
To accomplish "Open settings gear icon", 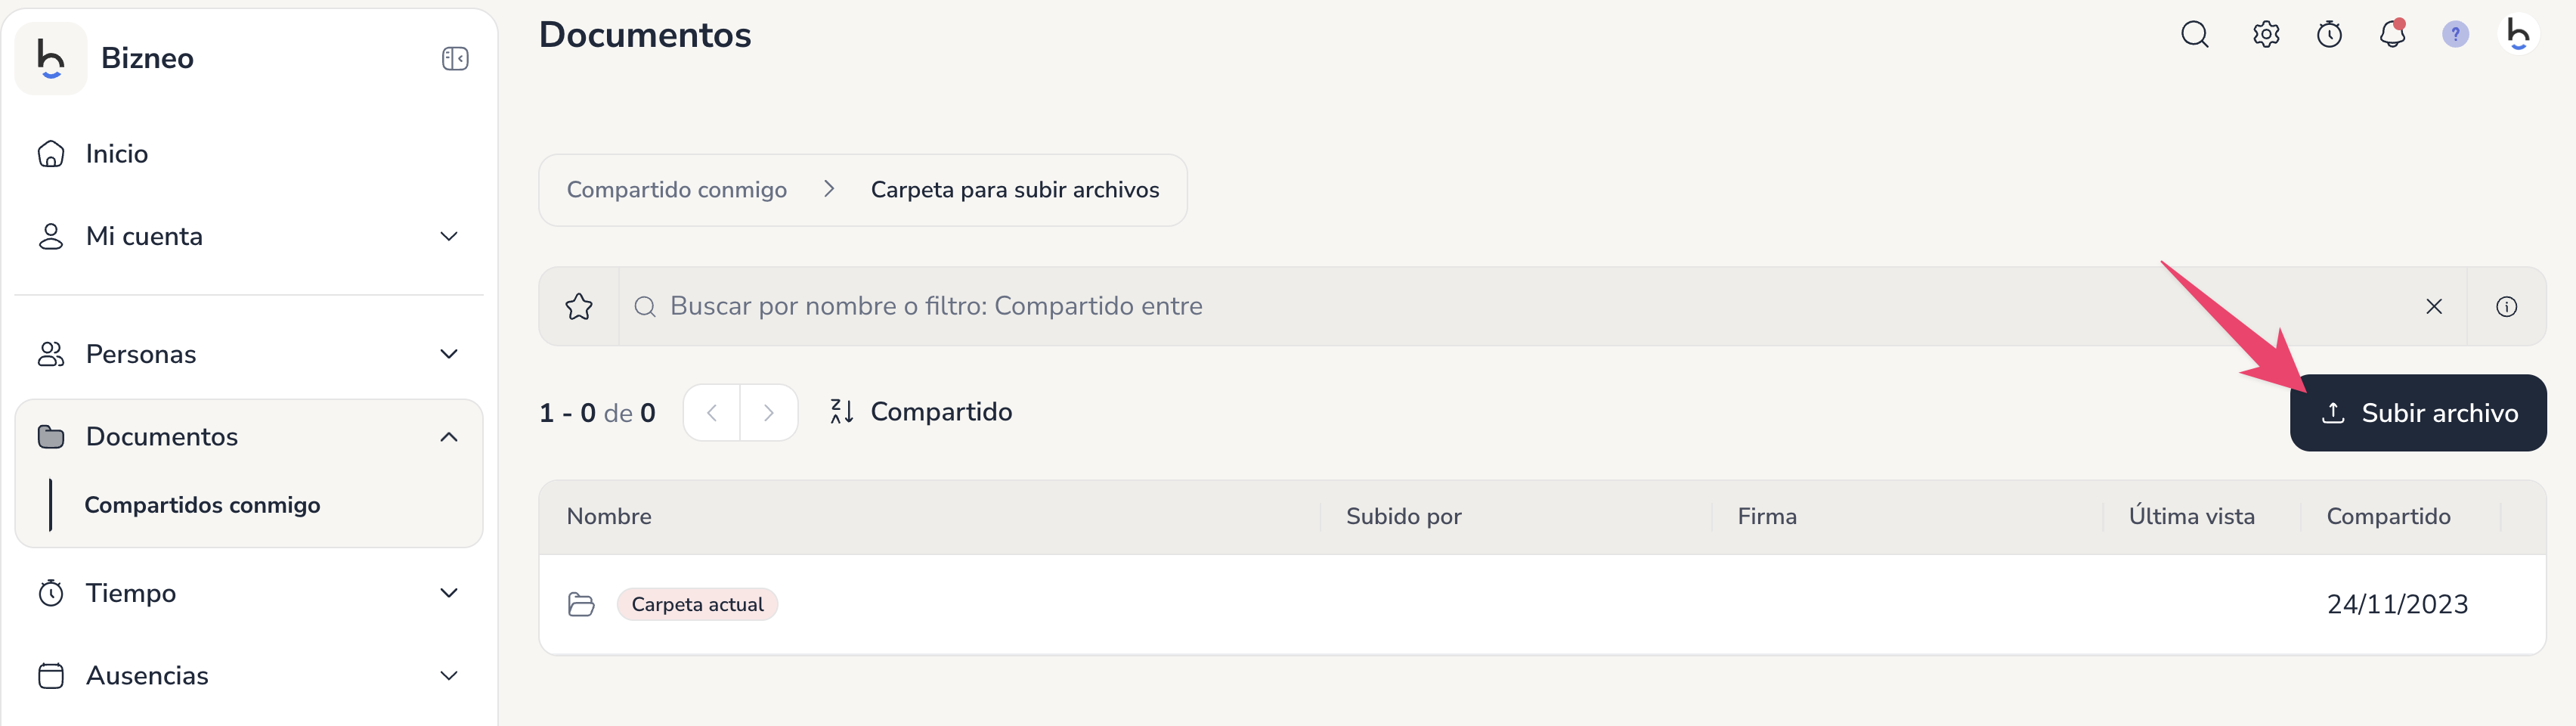I will pos(2266,34).
